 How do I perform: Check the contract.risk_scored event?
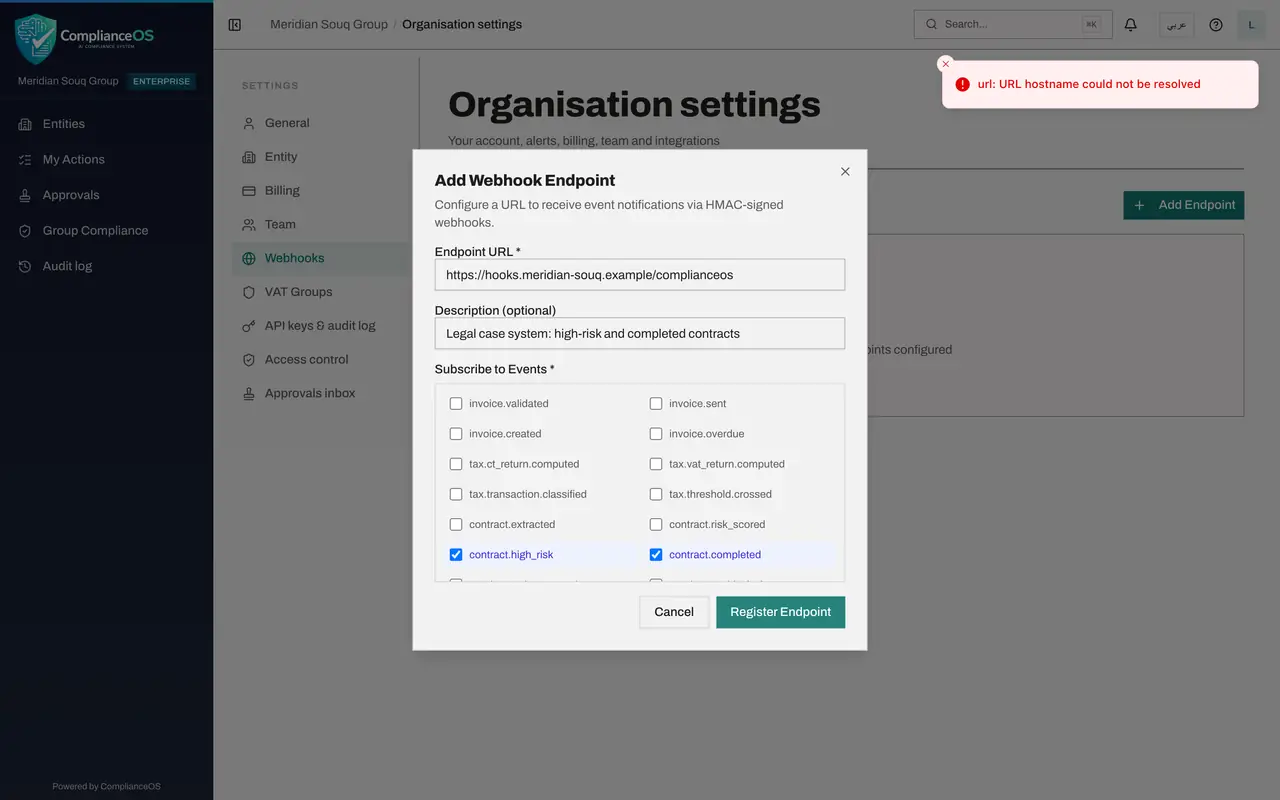(656, 524)
